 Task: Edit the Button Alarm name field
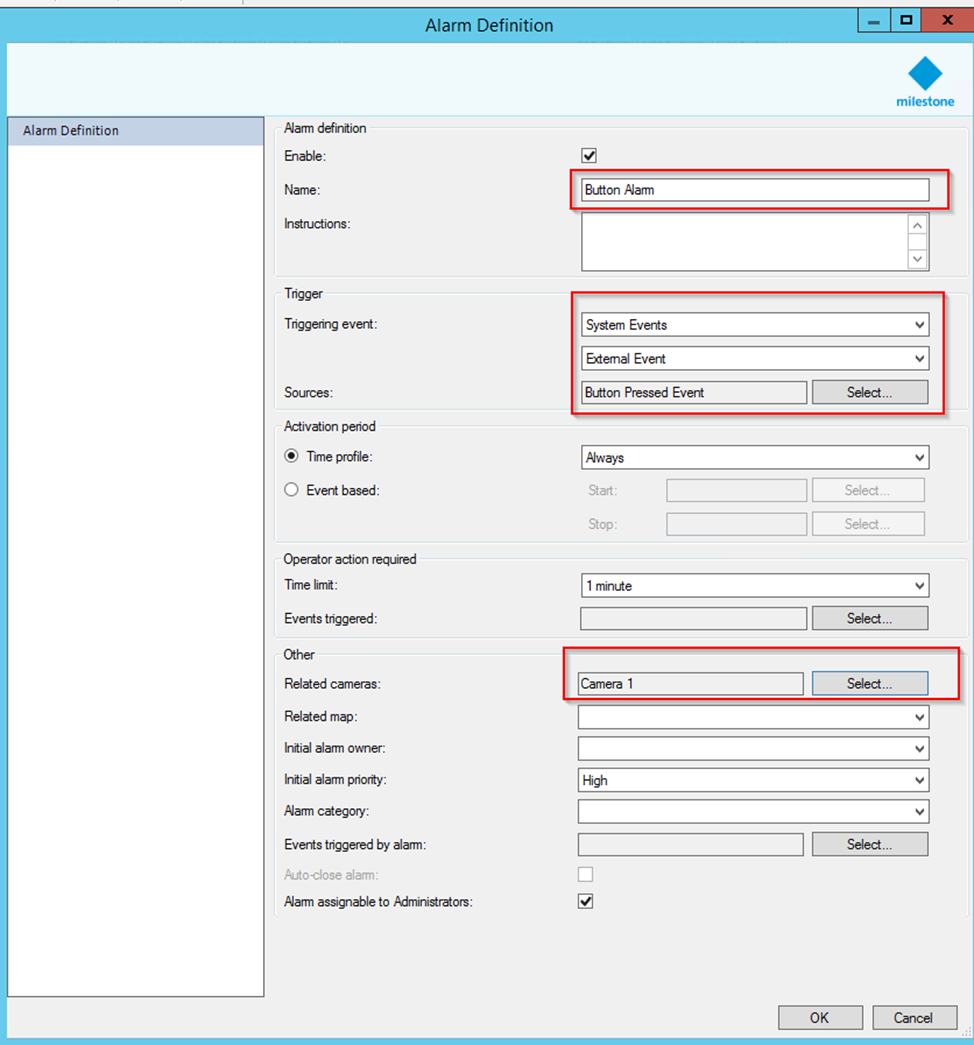tap(755, 190)
